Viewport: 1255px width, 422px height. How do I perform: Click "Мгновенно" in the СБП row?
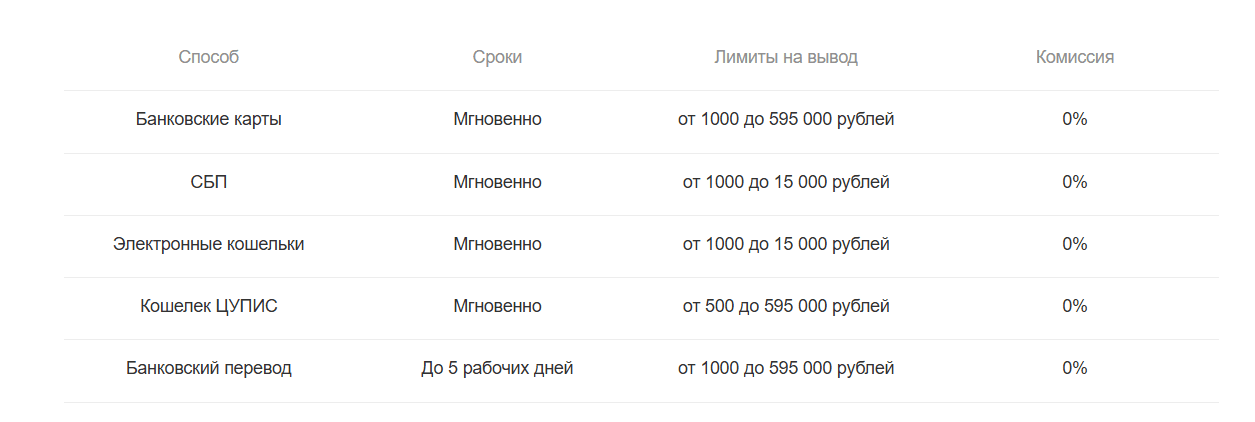pos(497,182)
